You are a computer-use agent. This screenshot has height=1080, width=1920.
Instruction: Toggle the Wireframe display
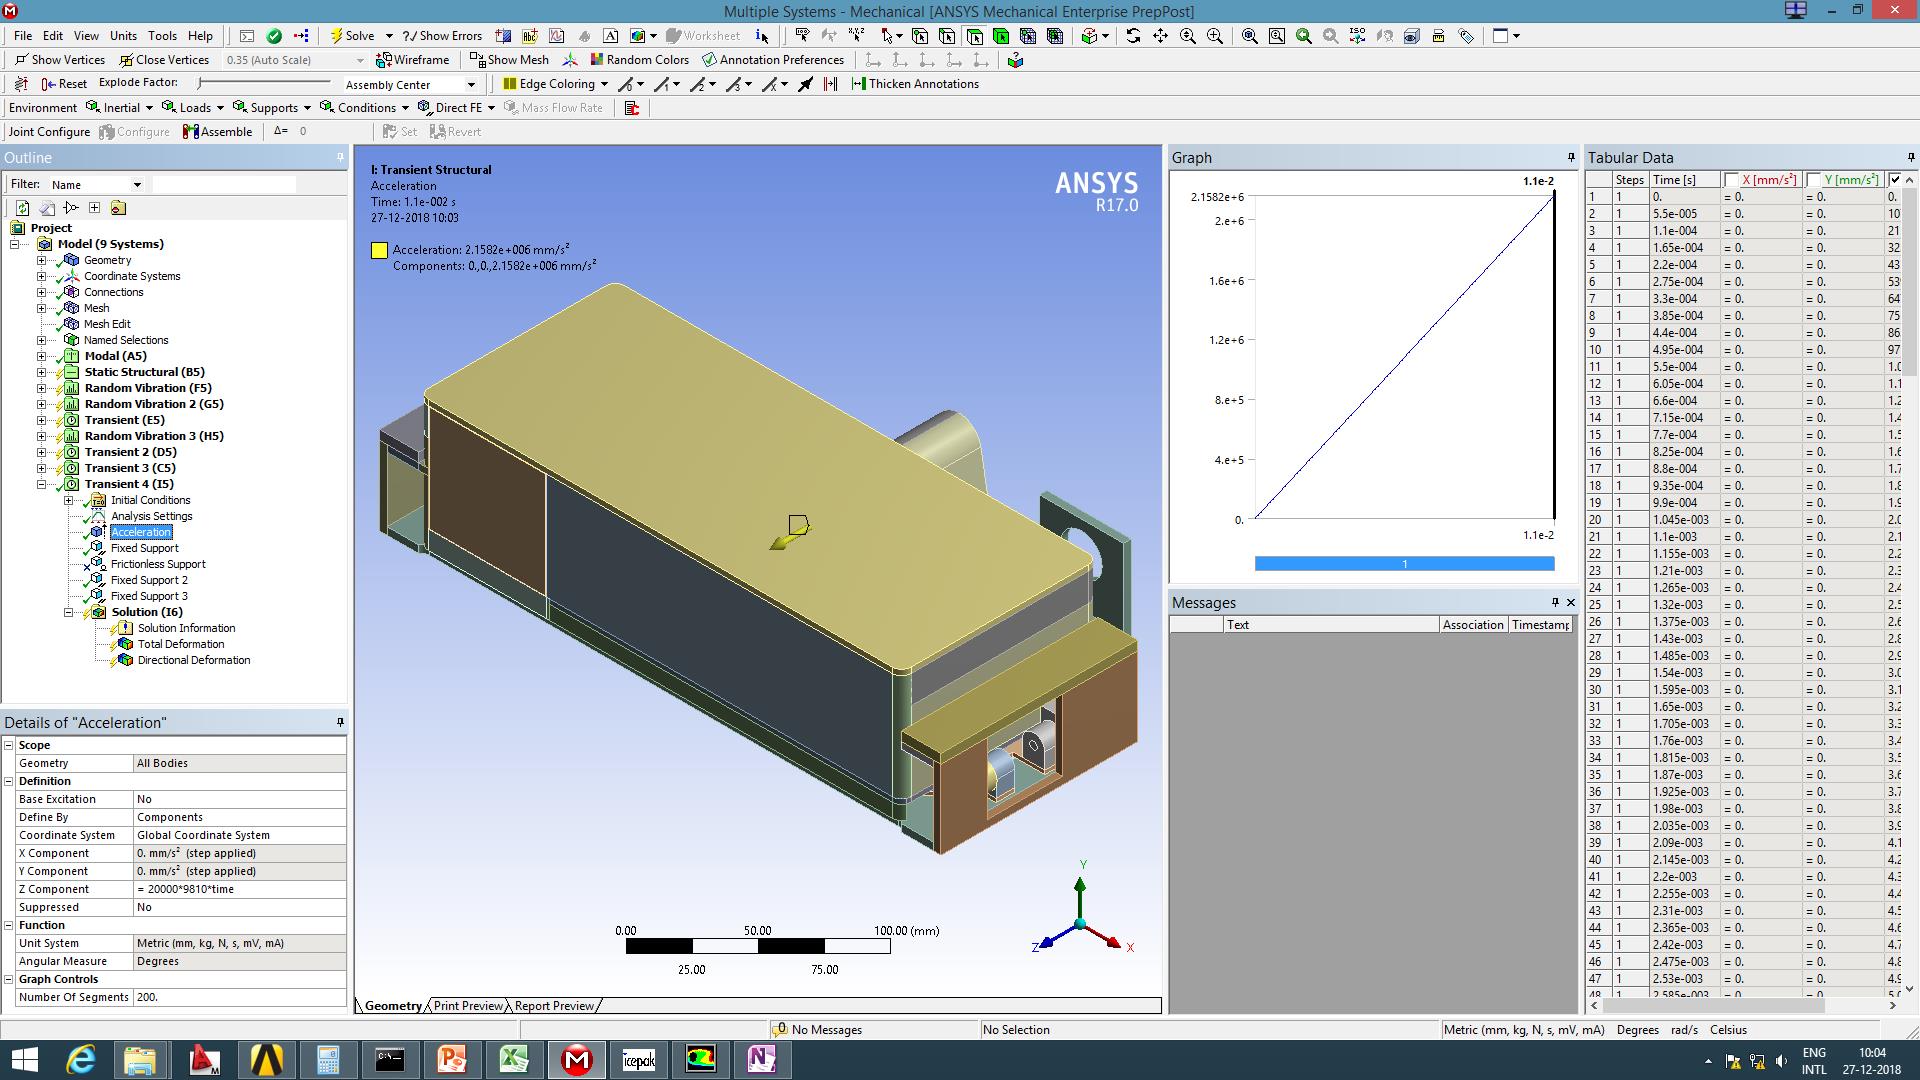413,60
